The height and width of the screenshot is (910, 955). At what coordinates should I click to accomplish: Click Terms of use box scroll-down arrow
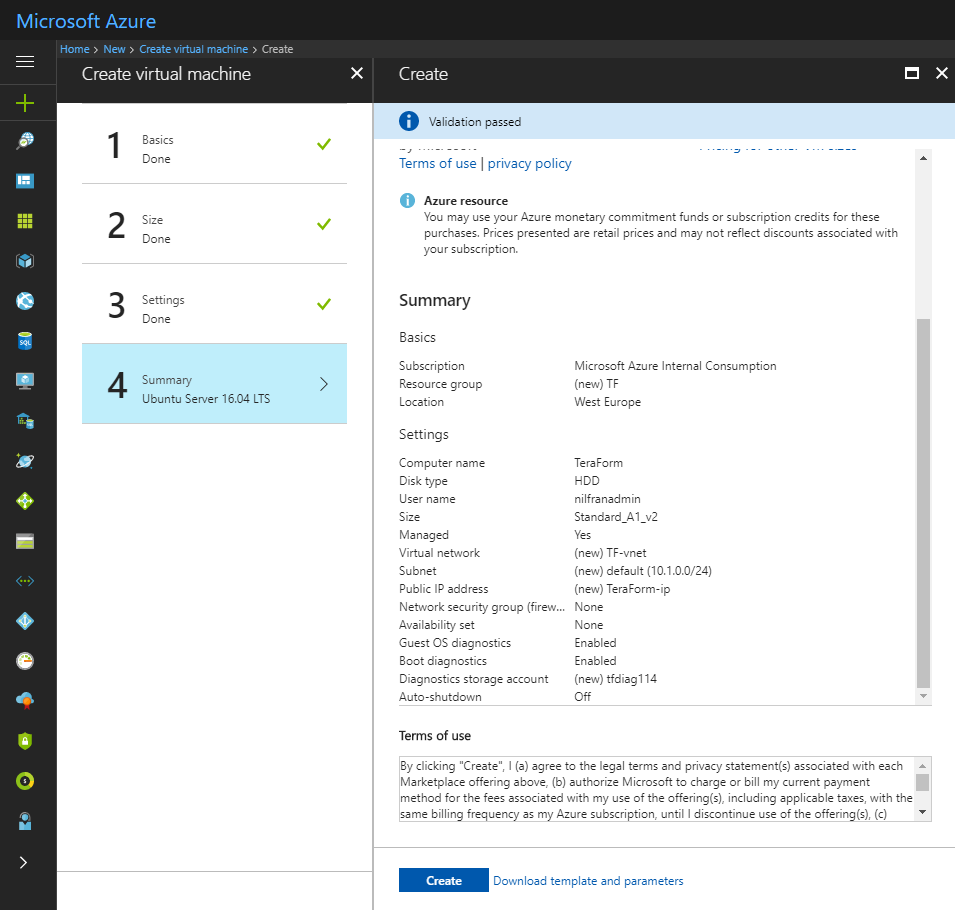tap(922, 812)
